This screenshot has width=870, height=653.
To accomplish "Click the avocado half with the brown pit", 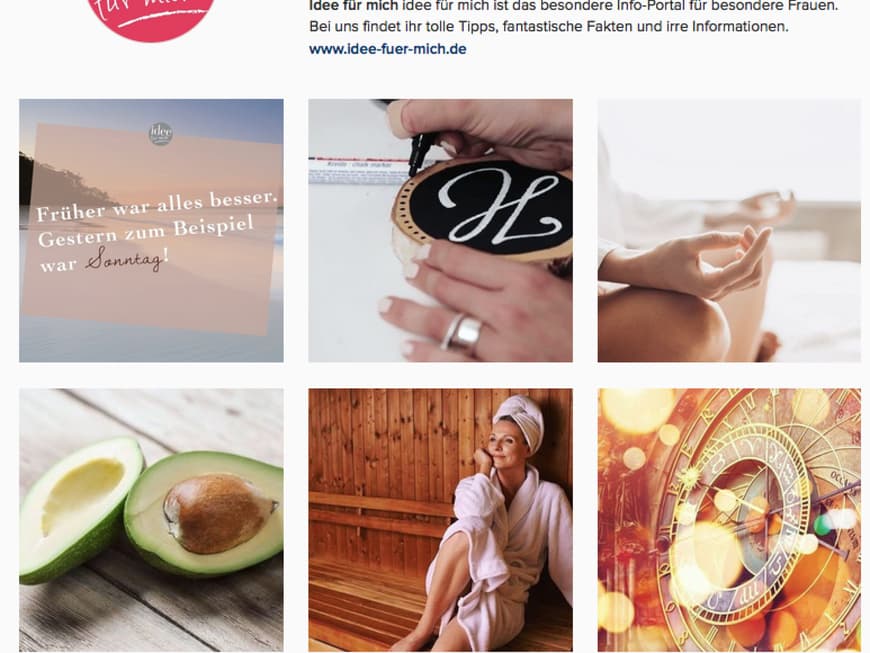I will [x=204, y=513].
